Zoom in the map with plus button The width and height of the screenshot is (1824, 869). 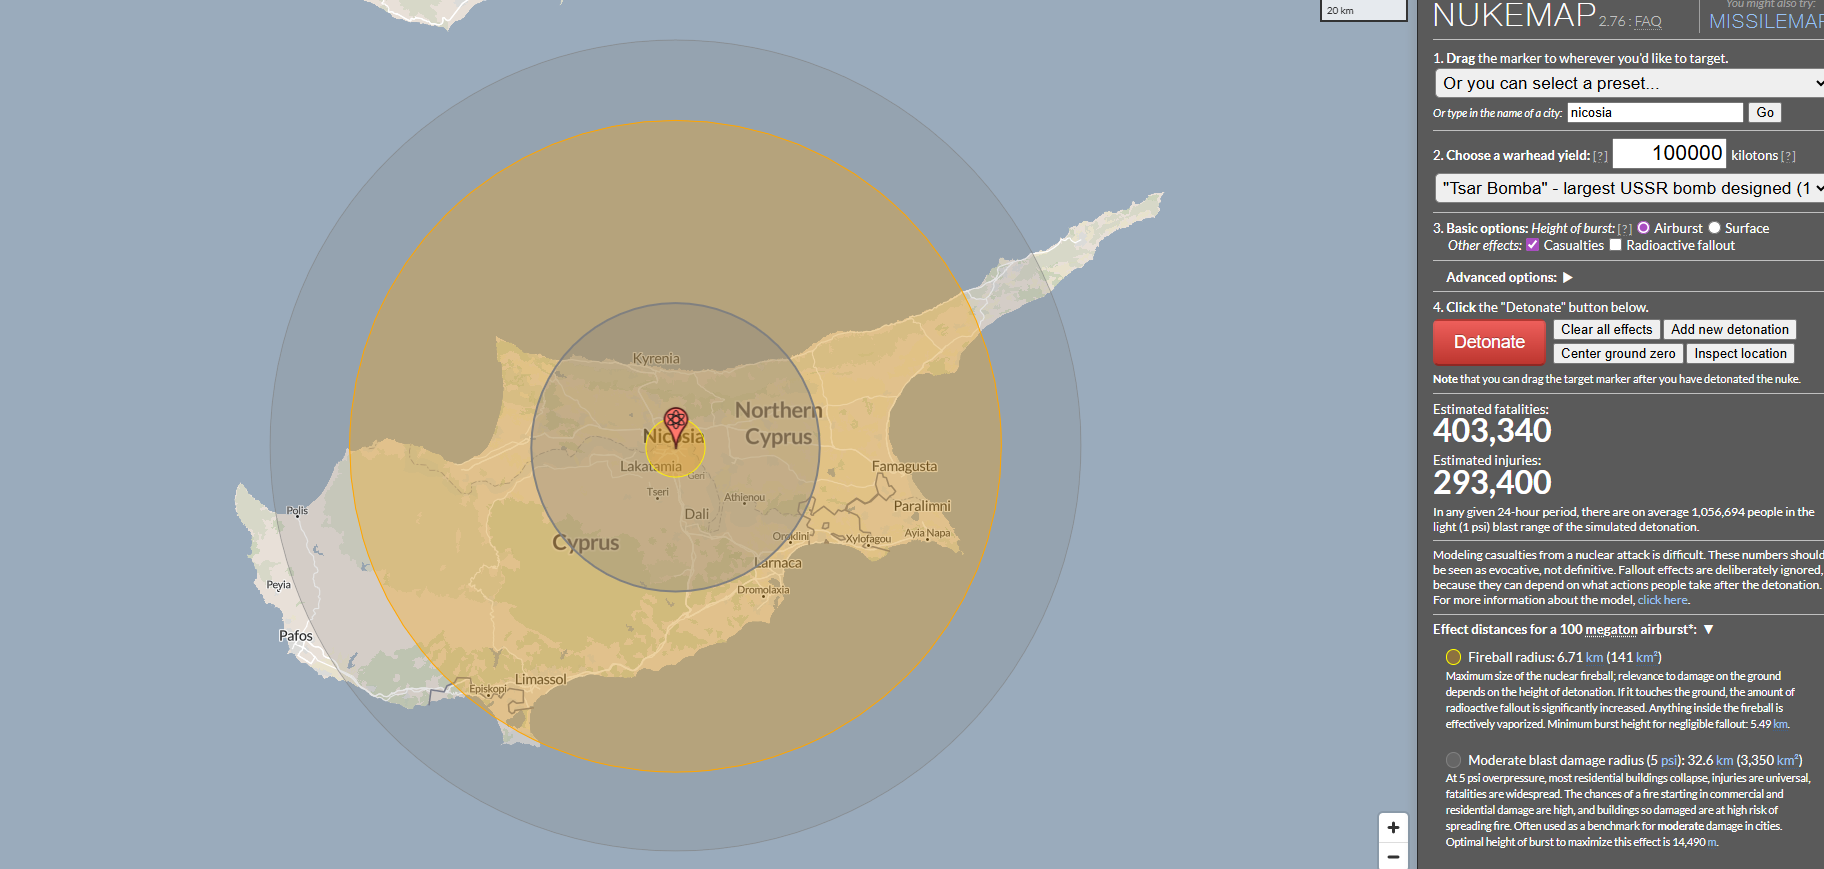[1393, 828]
